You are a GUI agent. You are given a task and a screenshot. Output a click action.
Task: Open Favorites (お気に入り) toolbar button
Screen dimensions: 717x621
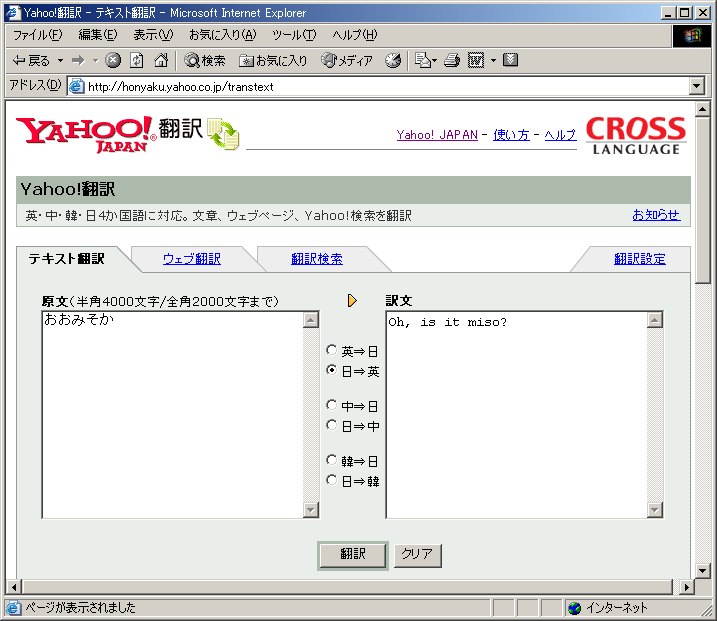coord(273,60)
